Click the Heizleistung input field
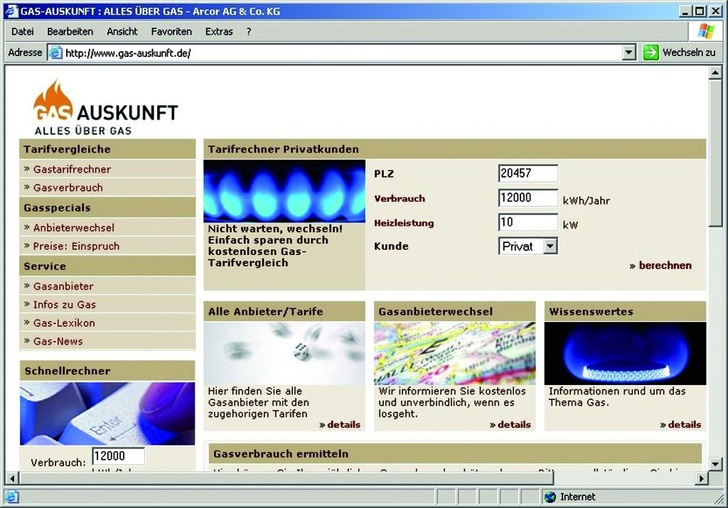Image resolution: width=728 pixels, height=508 pixels. pyautogui.click(x=528, y=222)
